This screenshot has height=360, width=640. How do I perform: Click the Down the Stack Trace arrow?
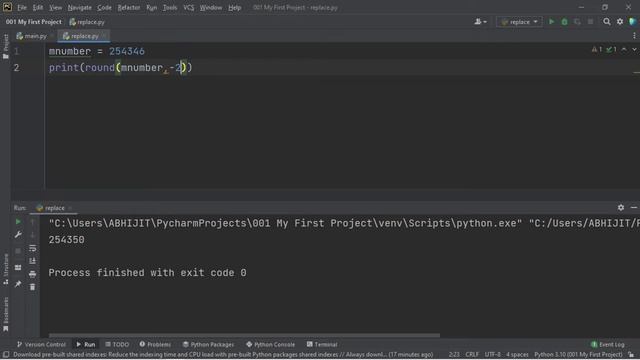[33, 235]
